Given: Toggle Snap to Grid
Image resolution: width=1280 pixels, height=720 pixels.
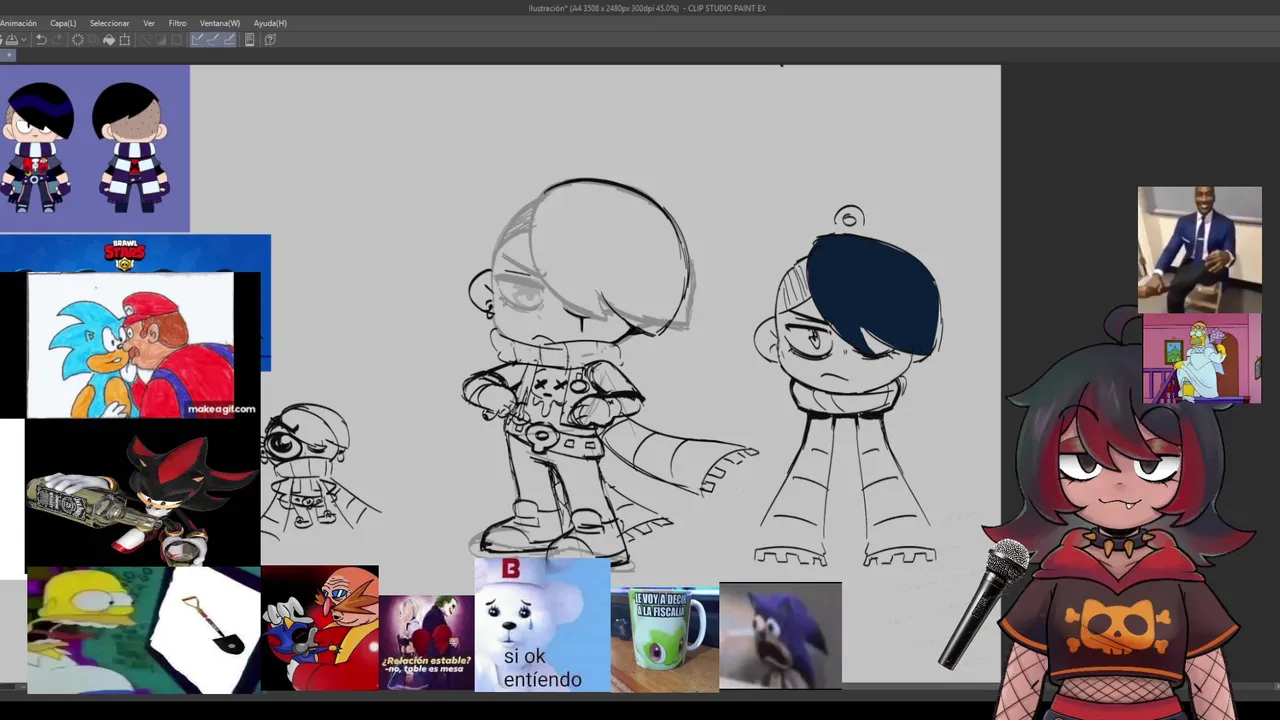Looking at the screenshot, I should (x=229, y=40).
